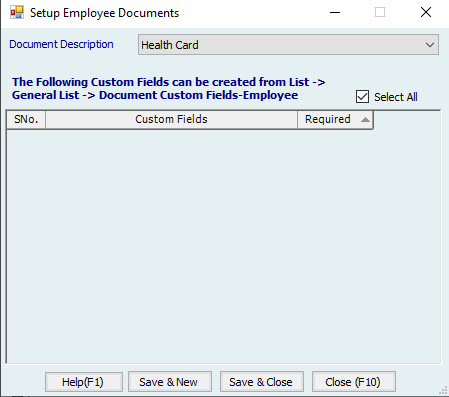The image size is (449, 397).
Task: Click Save & New button
Action: point(170,382)
